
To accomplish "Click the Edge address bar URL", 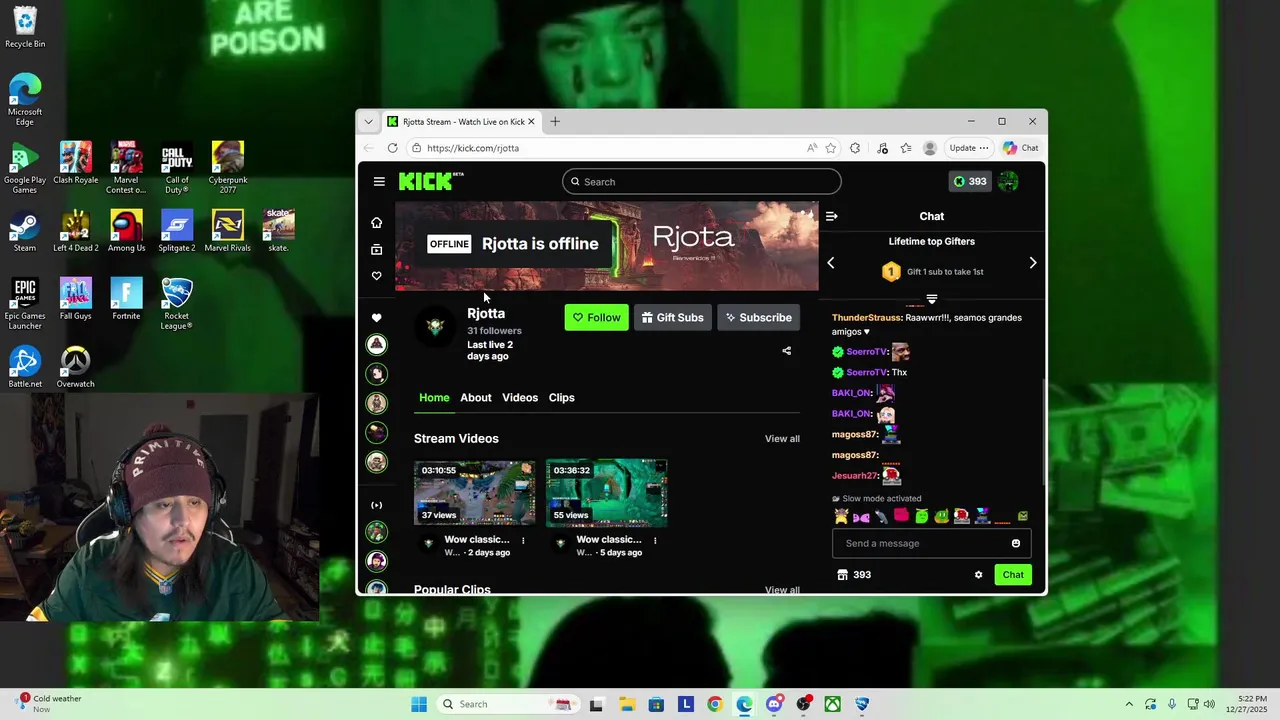I will click(473, 148).
